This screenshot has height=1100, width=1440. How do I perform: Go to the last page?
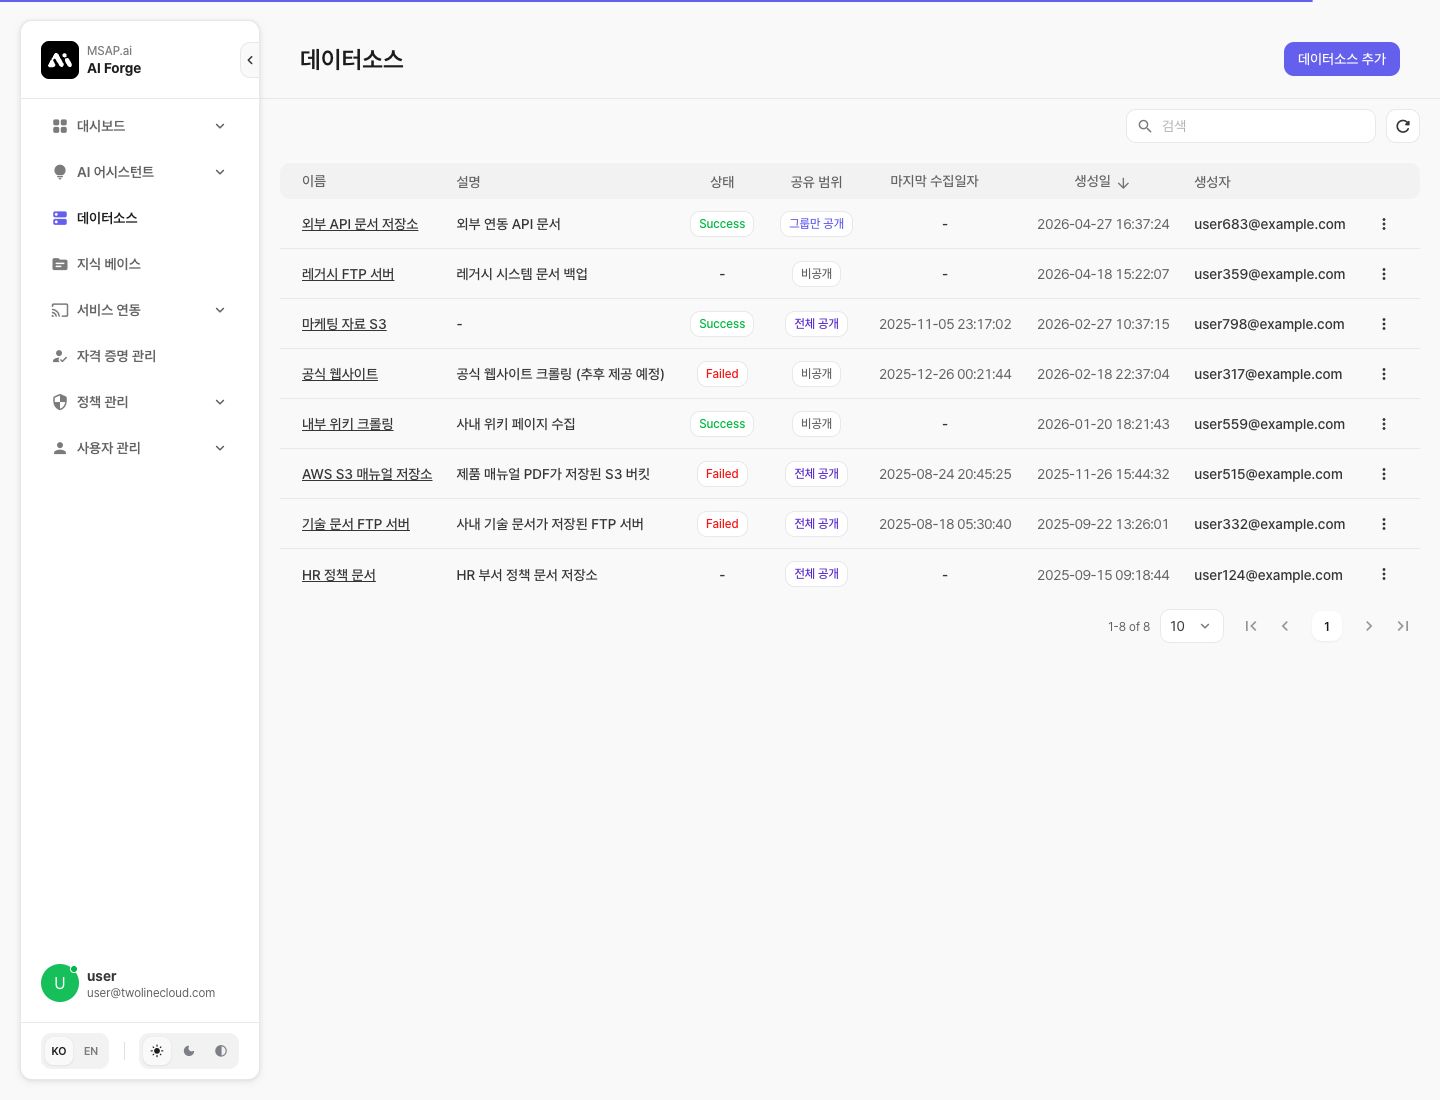pos(1403,626)
